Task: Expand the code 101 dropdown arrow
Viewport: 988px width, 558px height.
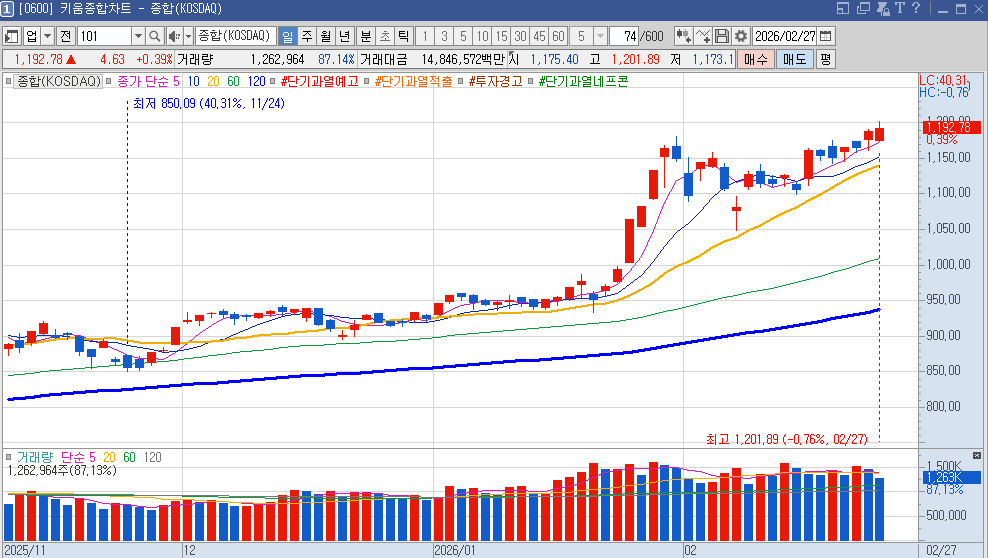Action: (x=138, y=36)
